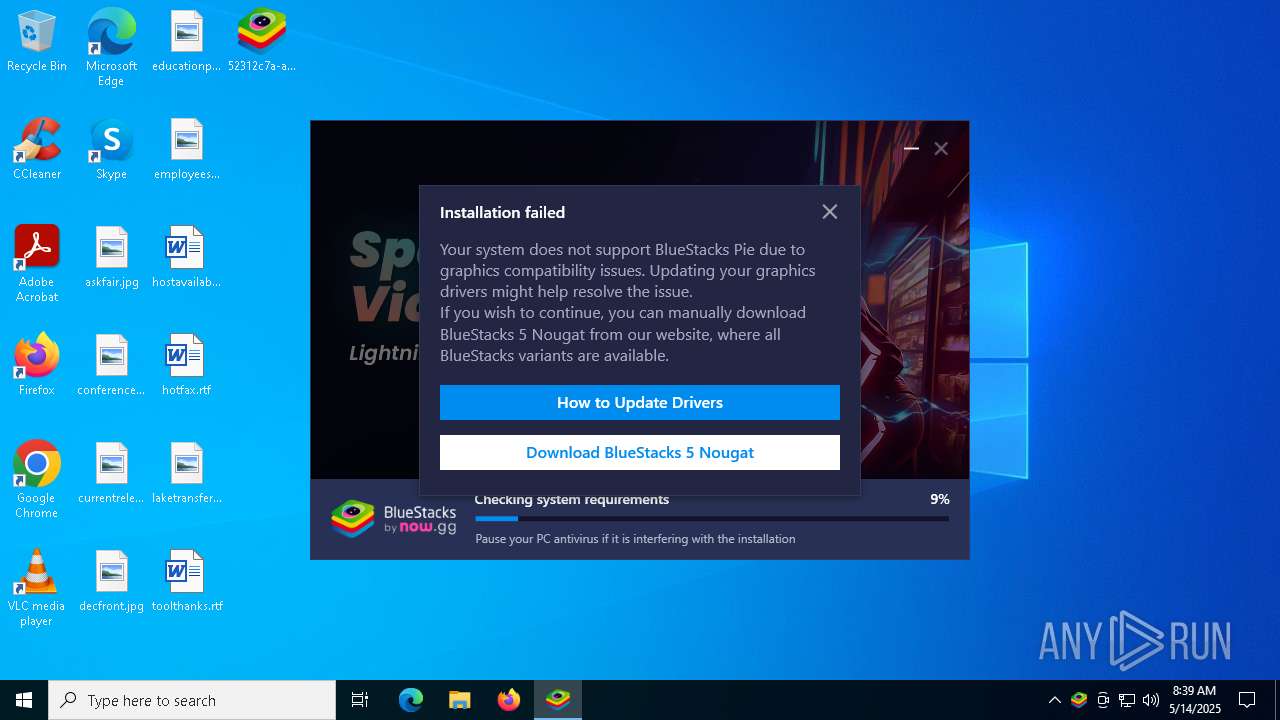1280x720 pixels.
Task: Show hidden tray icons chevron
Action: (x=1054, y=700)
